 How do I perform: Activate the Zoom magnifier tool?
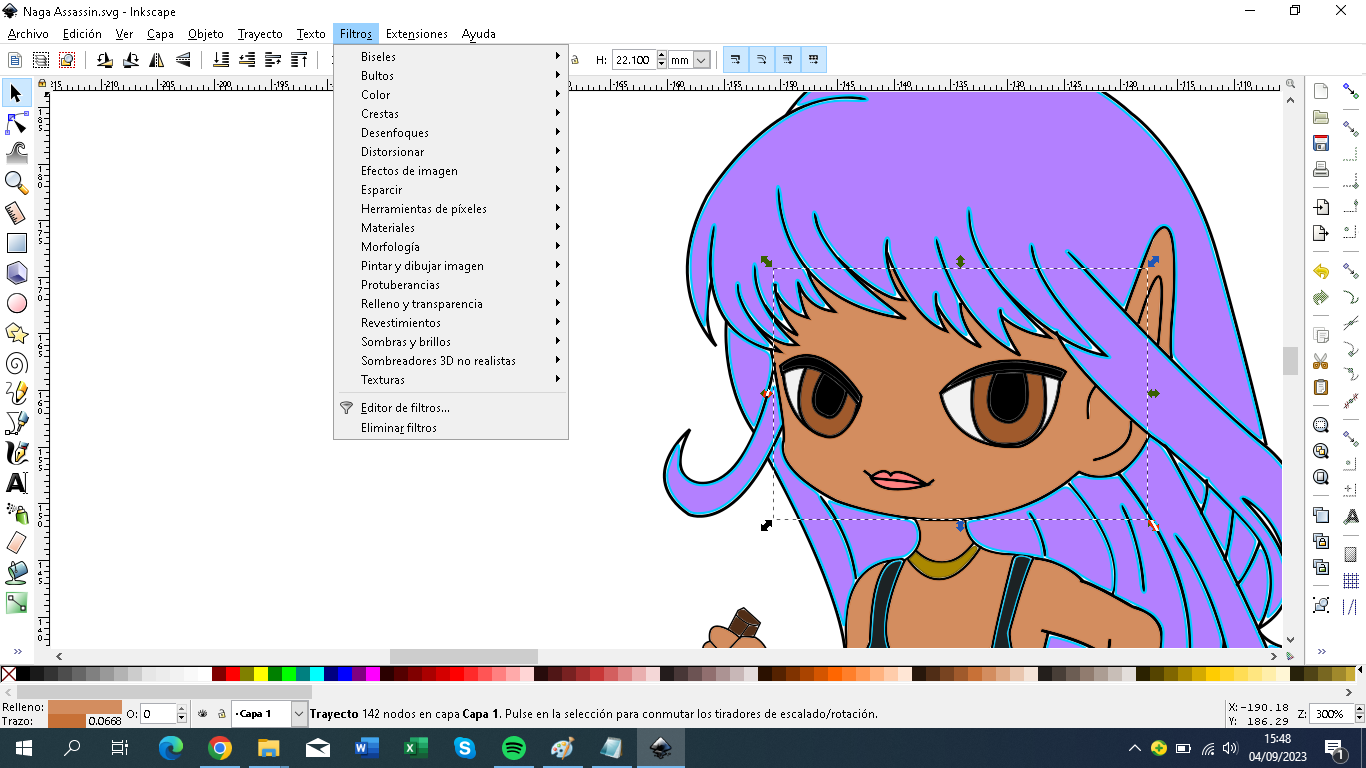pos(16,183)
